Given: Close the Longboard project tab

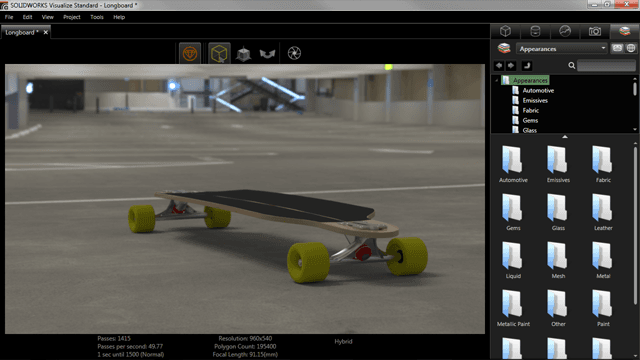Looking at the screenshot, I should point(46,32).
